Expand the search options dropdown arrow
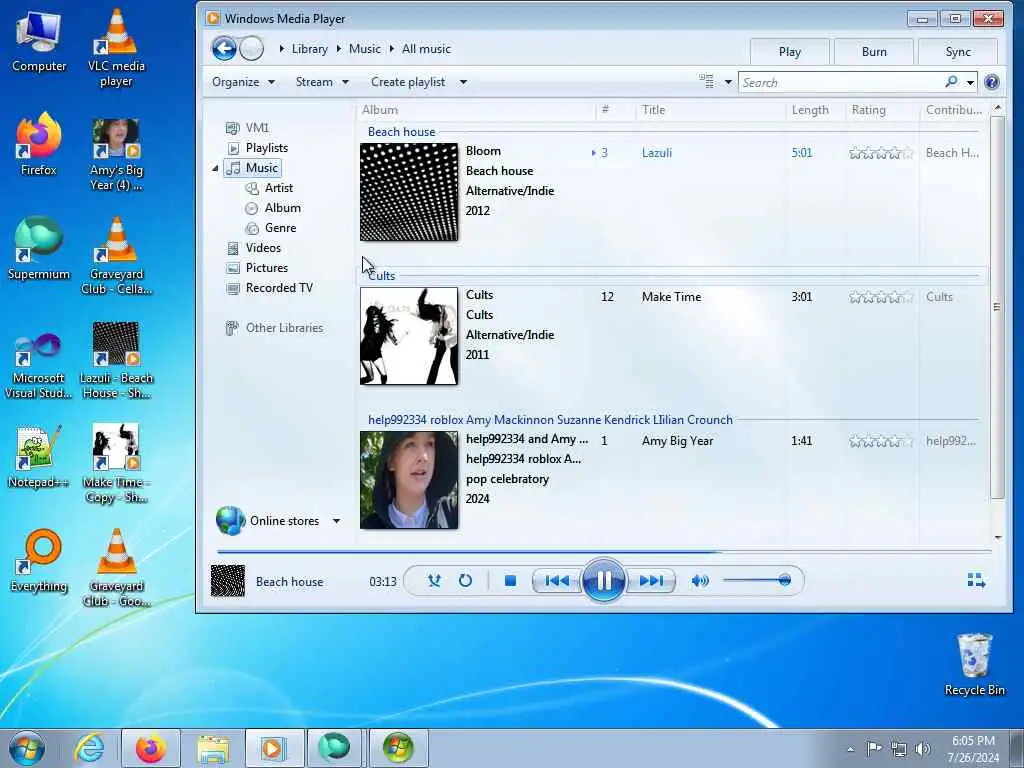 click(x=970, y=82)
